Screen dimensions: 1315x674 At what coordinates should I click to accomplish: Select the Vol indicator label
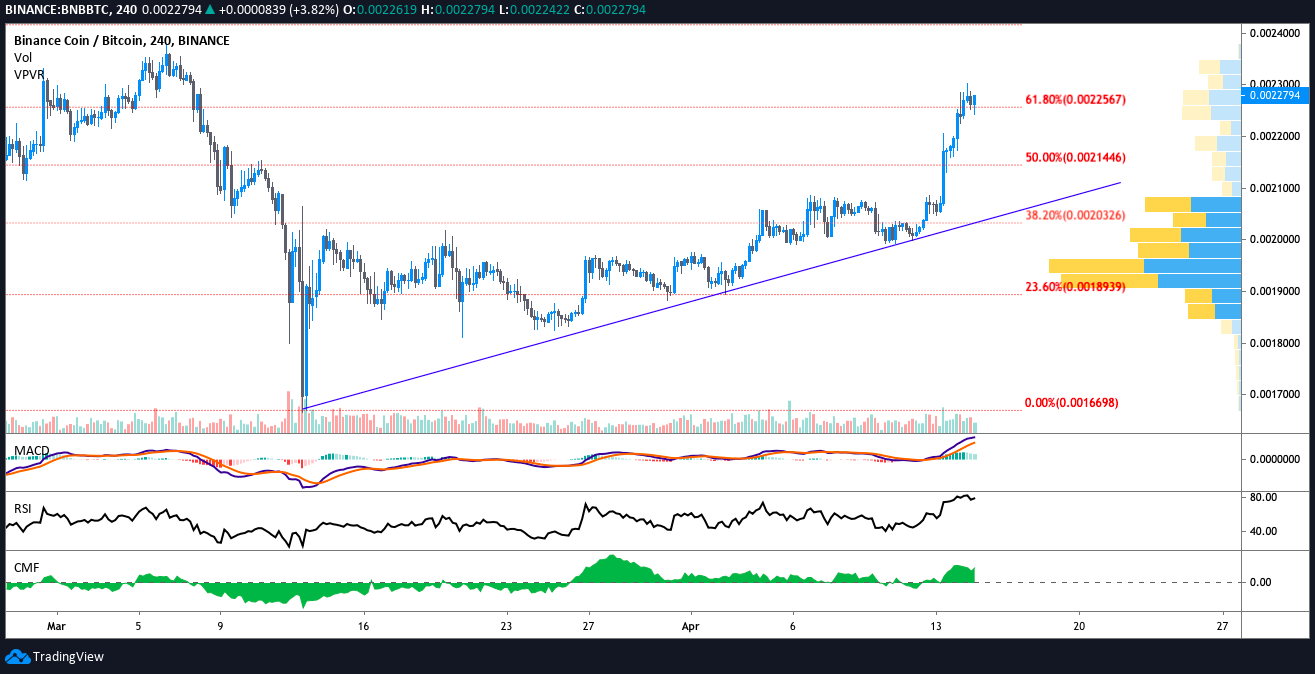[22, 58]
